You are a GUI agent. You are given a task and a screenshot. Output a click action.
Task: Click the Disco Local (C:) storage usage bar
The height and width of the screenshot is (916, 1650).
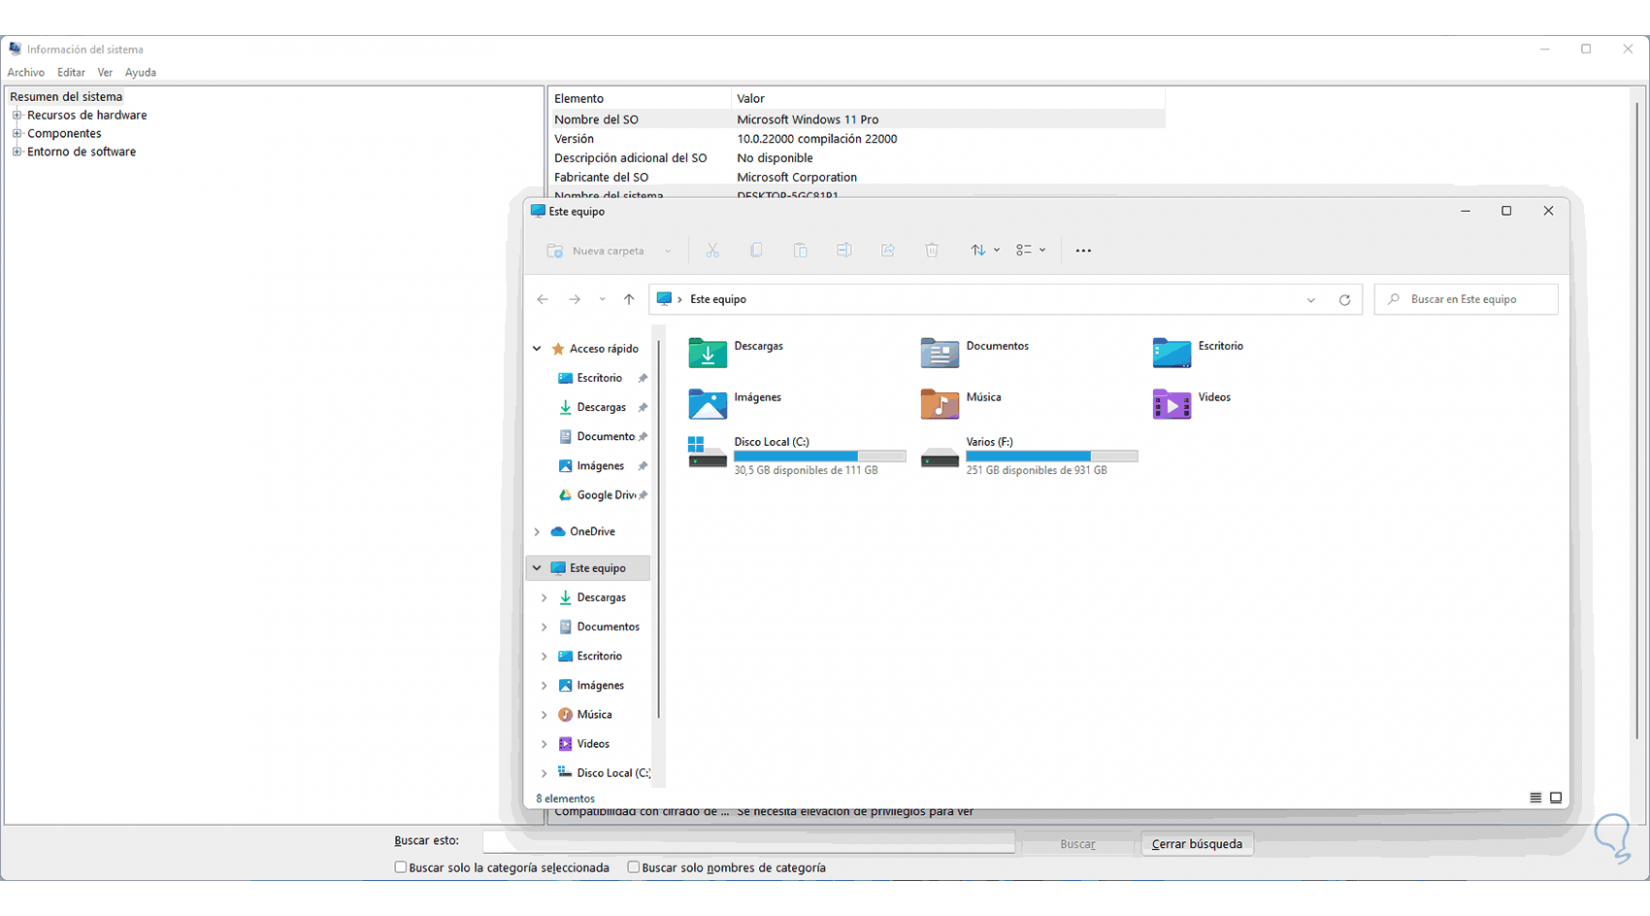(820, 456)
